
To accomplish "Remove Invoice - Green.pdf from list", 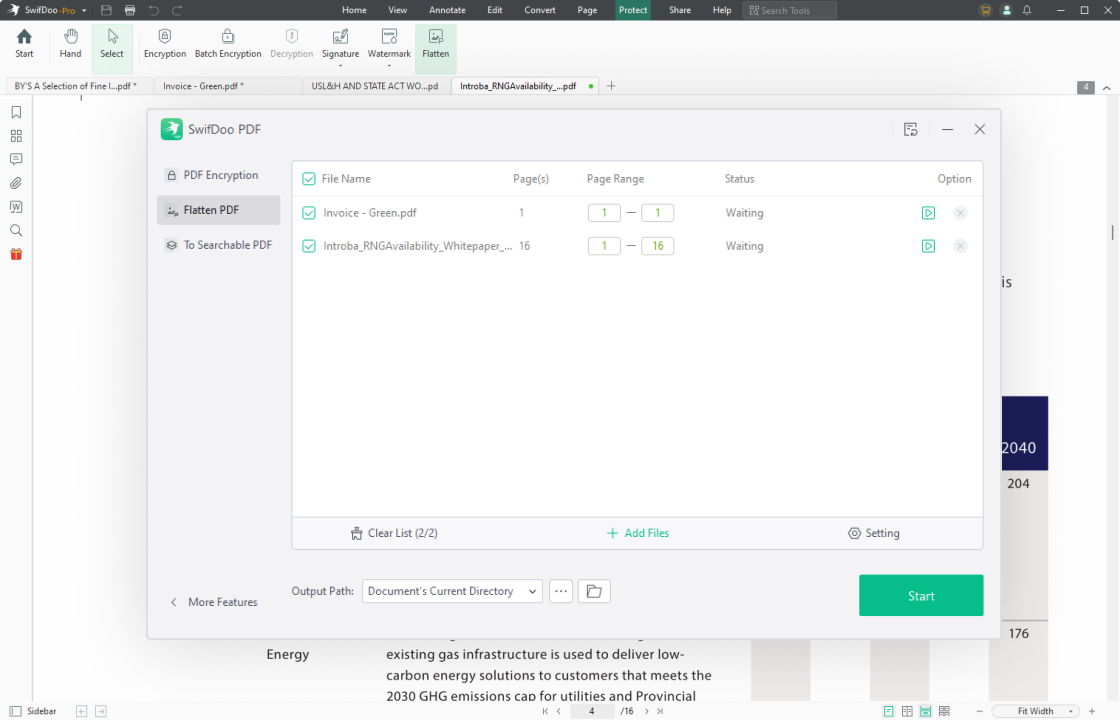I will (960, 213).
